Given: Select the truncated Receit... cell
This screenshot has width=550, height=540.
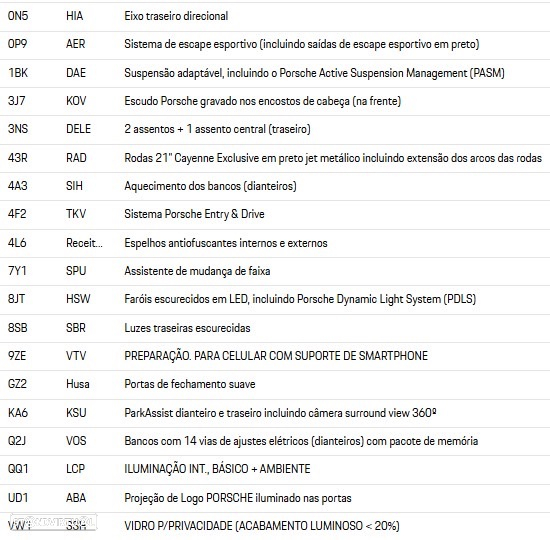Looking at the screenshot, I should tap(84, 243).
